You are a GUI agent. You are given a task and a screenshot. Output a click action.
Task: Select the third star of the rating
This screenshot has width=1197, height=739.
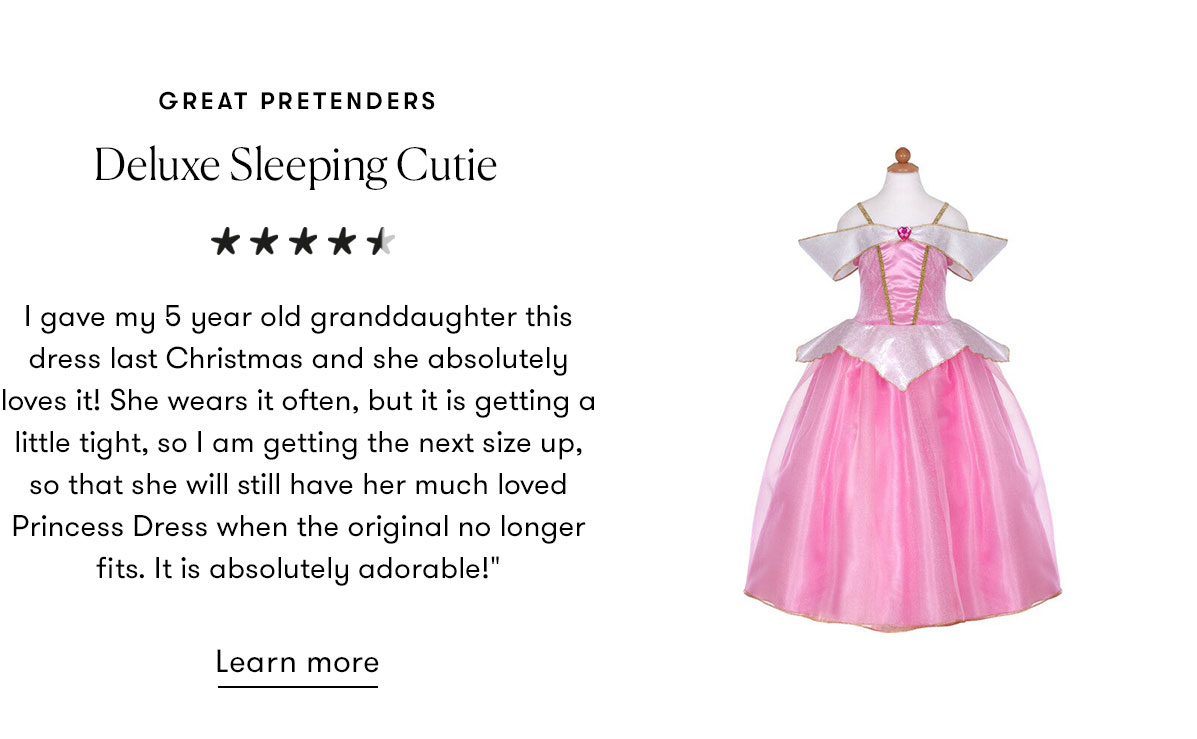click(x=303, y=241)
